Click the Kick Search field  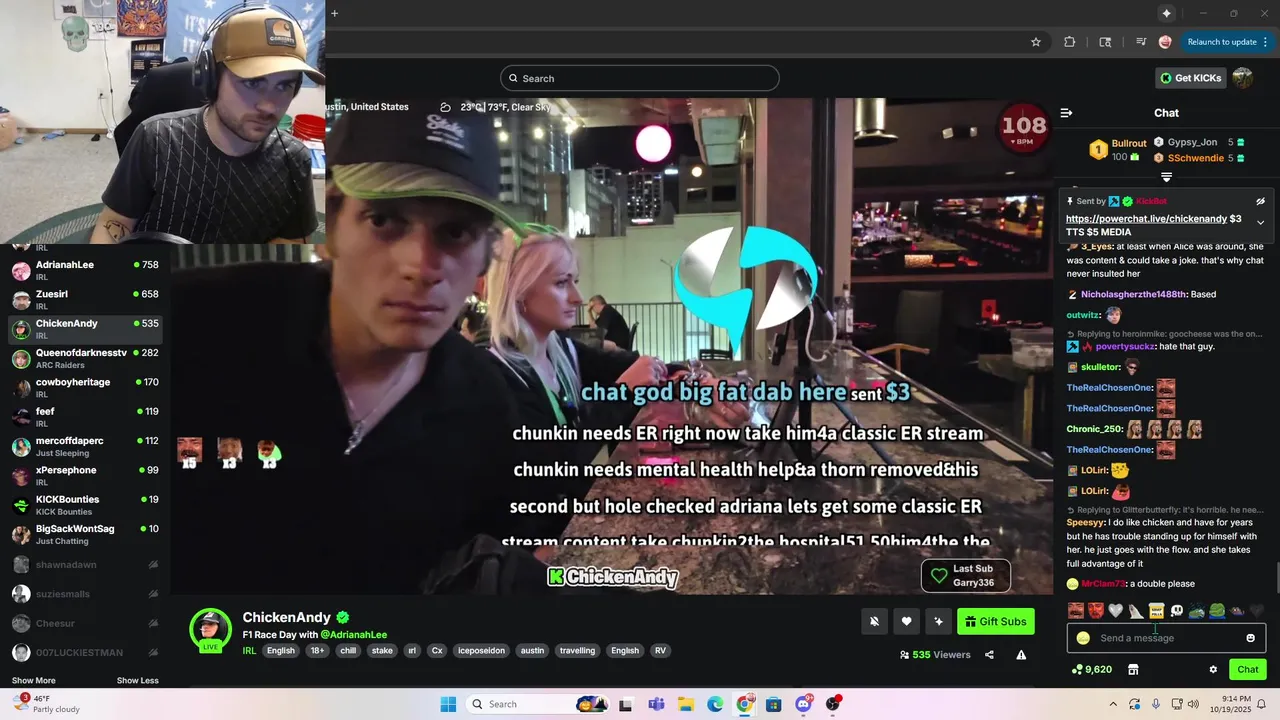640,78
